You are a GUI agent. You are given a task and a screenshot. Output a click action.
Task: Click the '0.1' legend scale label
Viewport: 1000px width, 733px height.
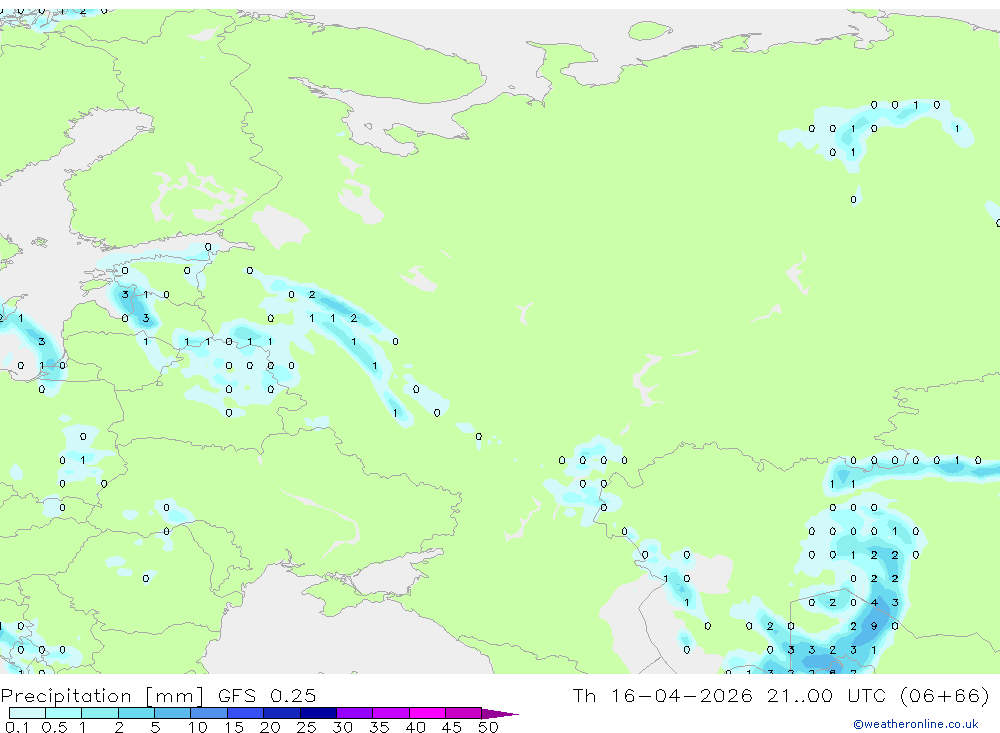(x=17, y=727)
